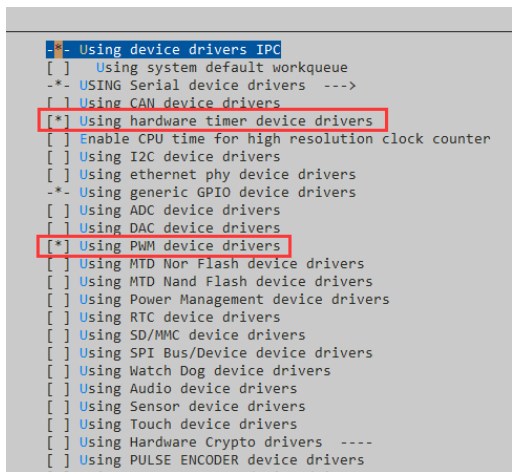The width and height of the screenshot is (516, 474).
Task: Enable Using Watch Dog device drivers
Action: [189, 371]
